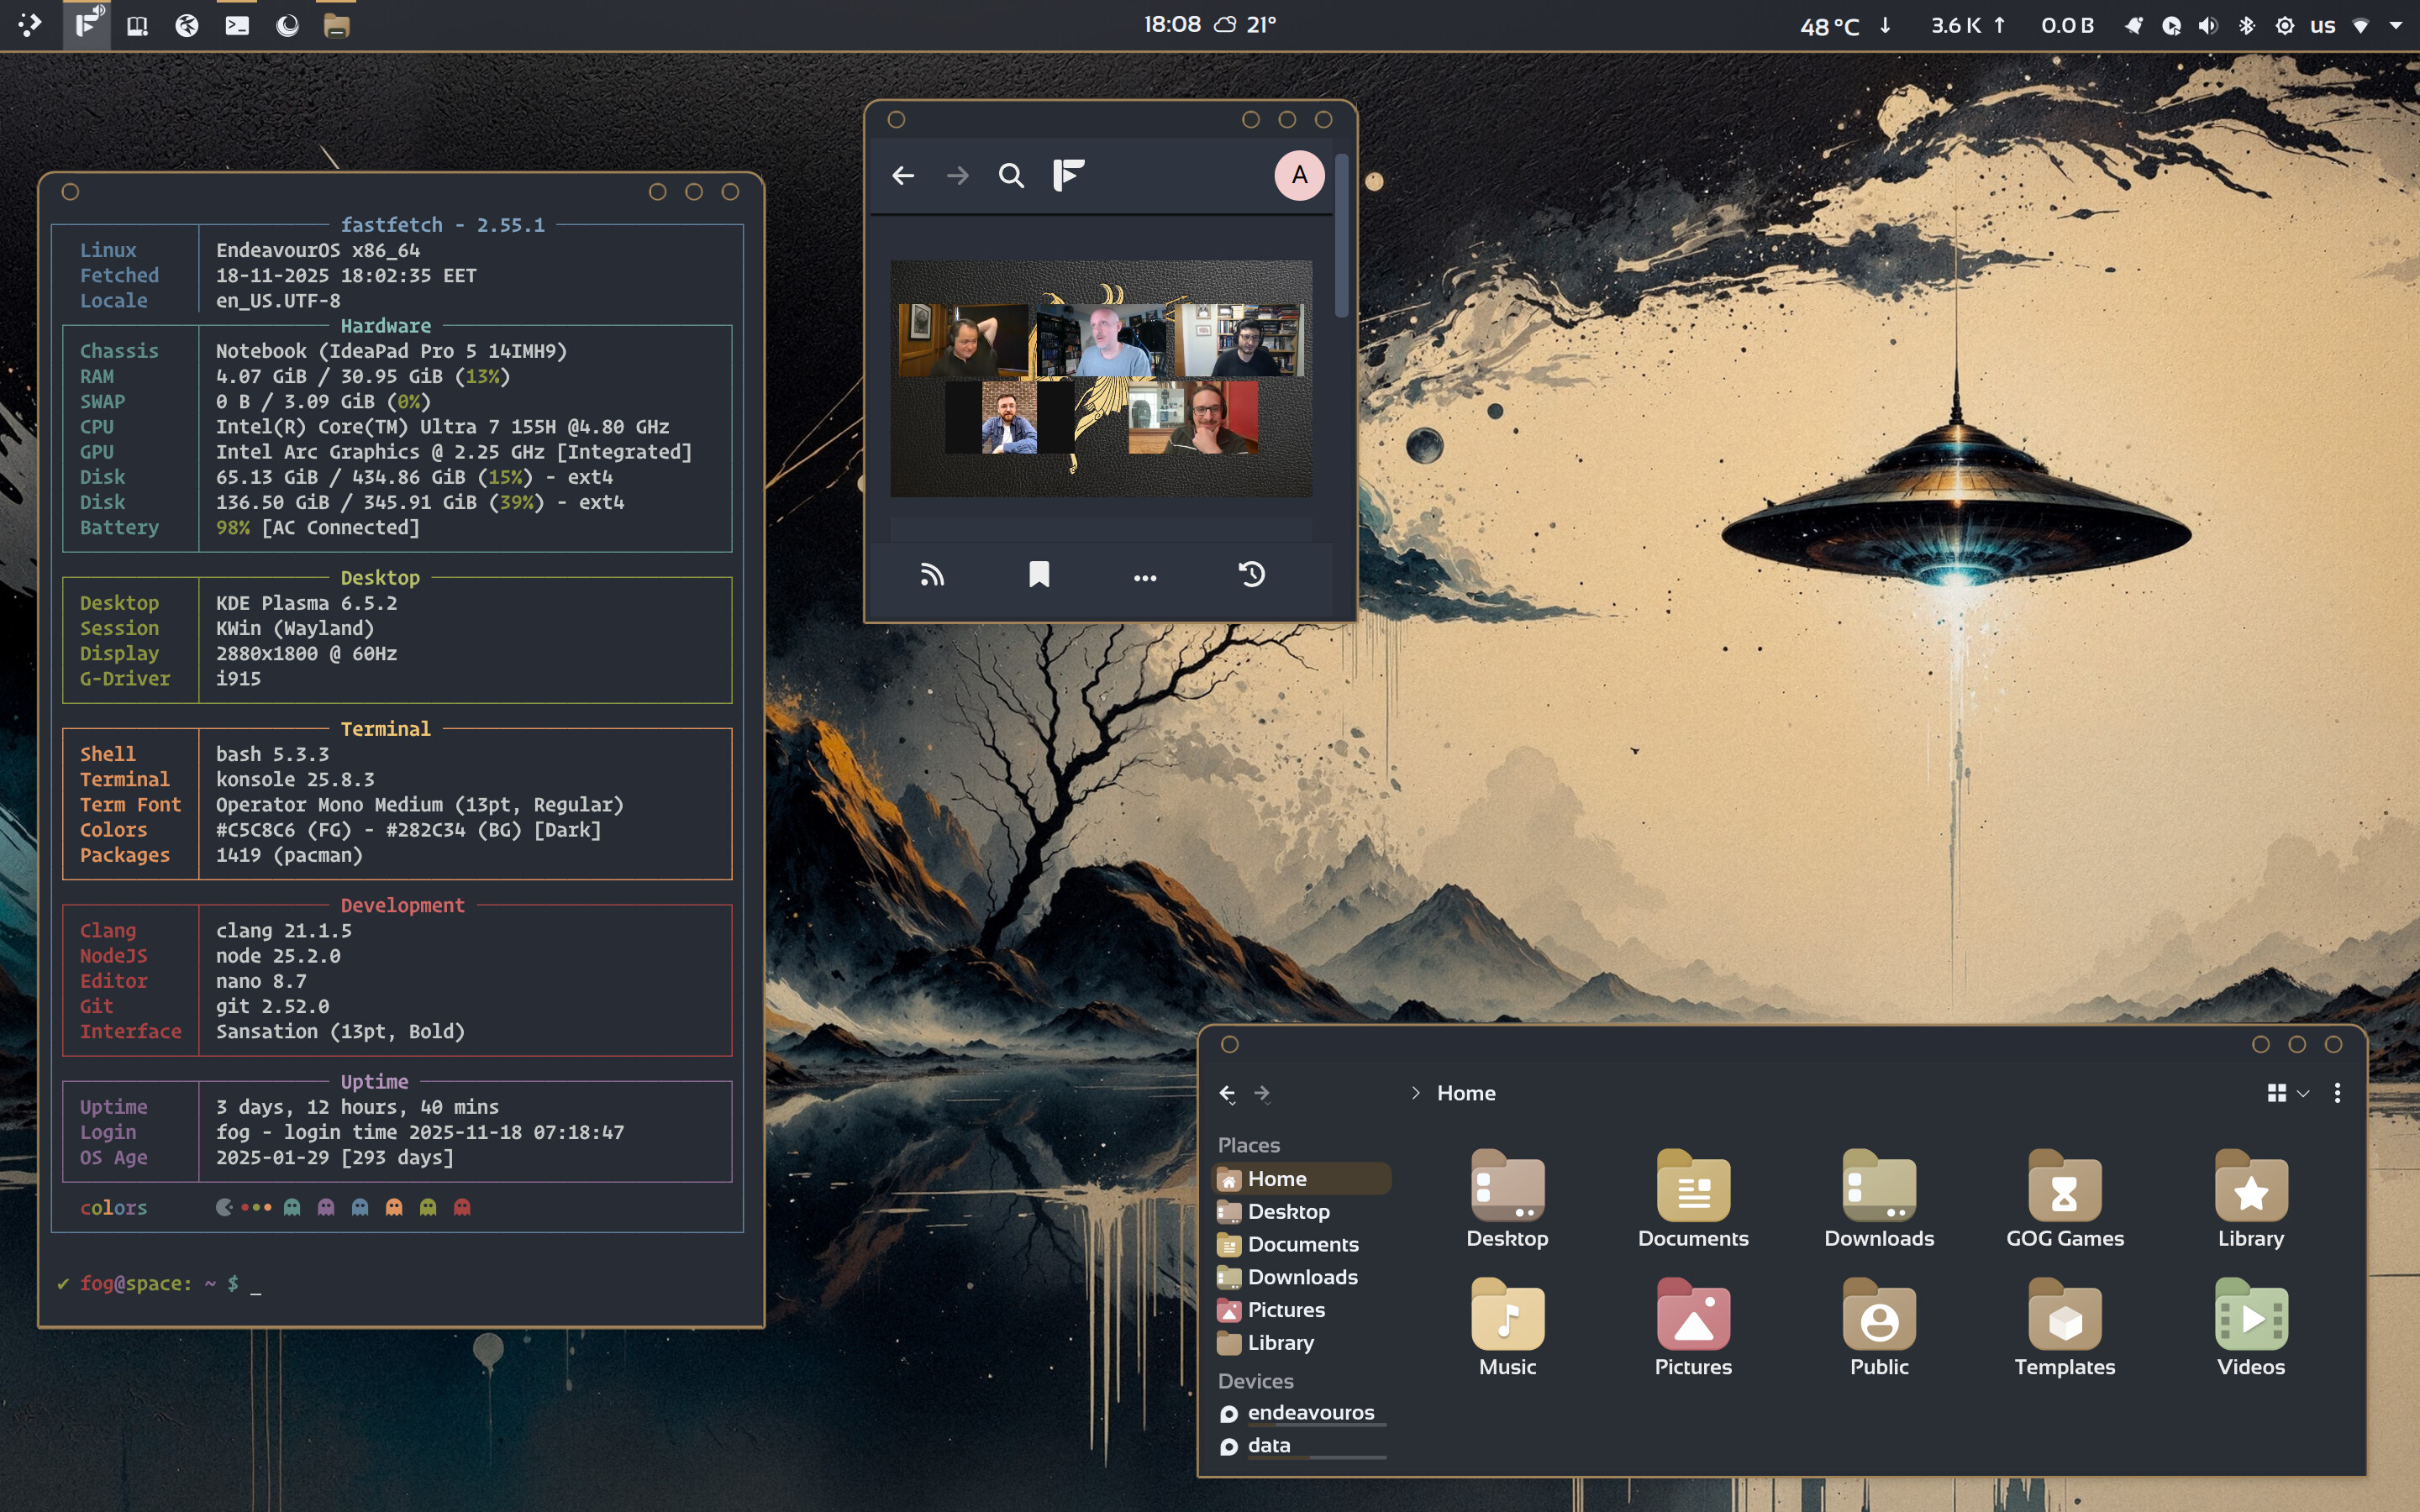
Task: Click the volume speaker tray icon
Action: (2208, 26)
